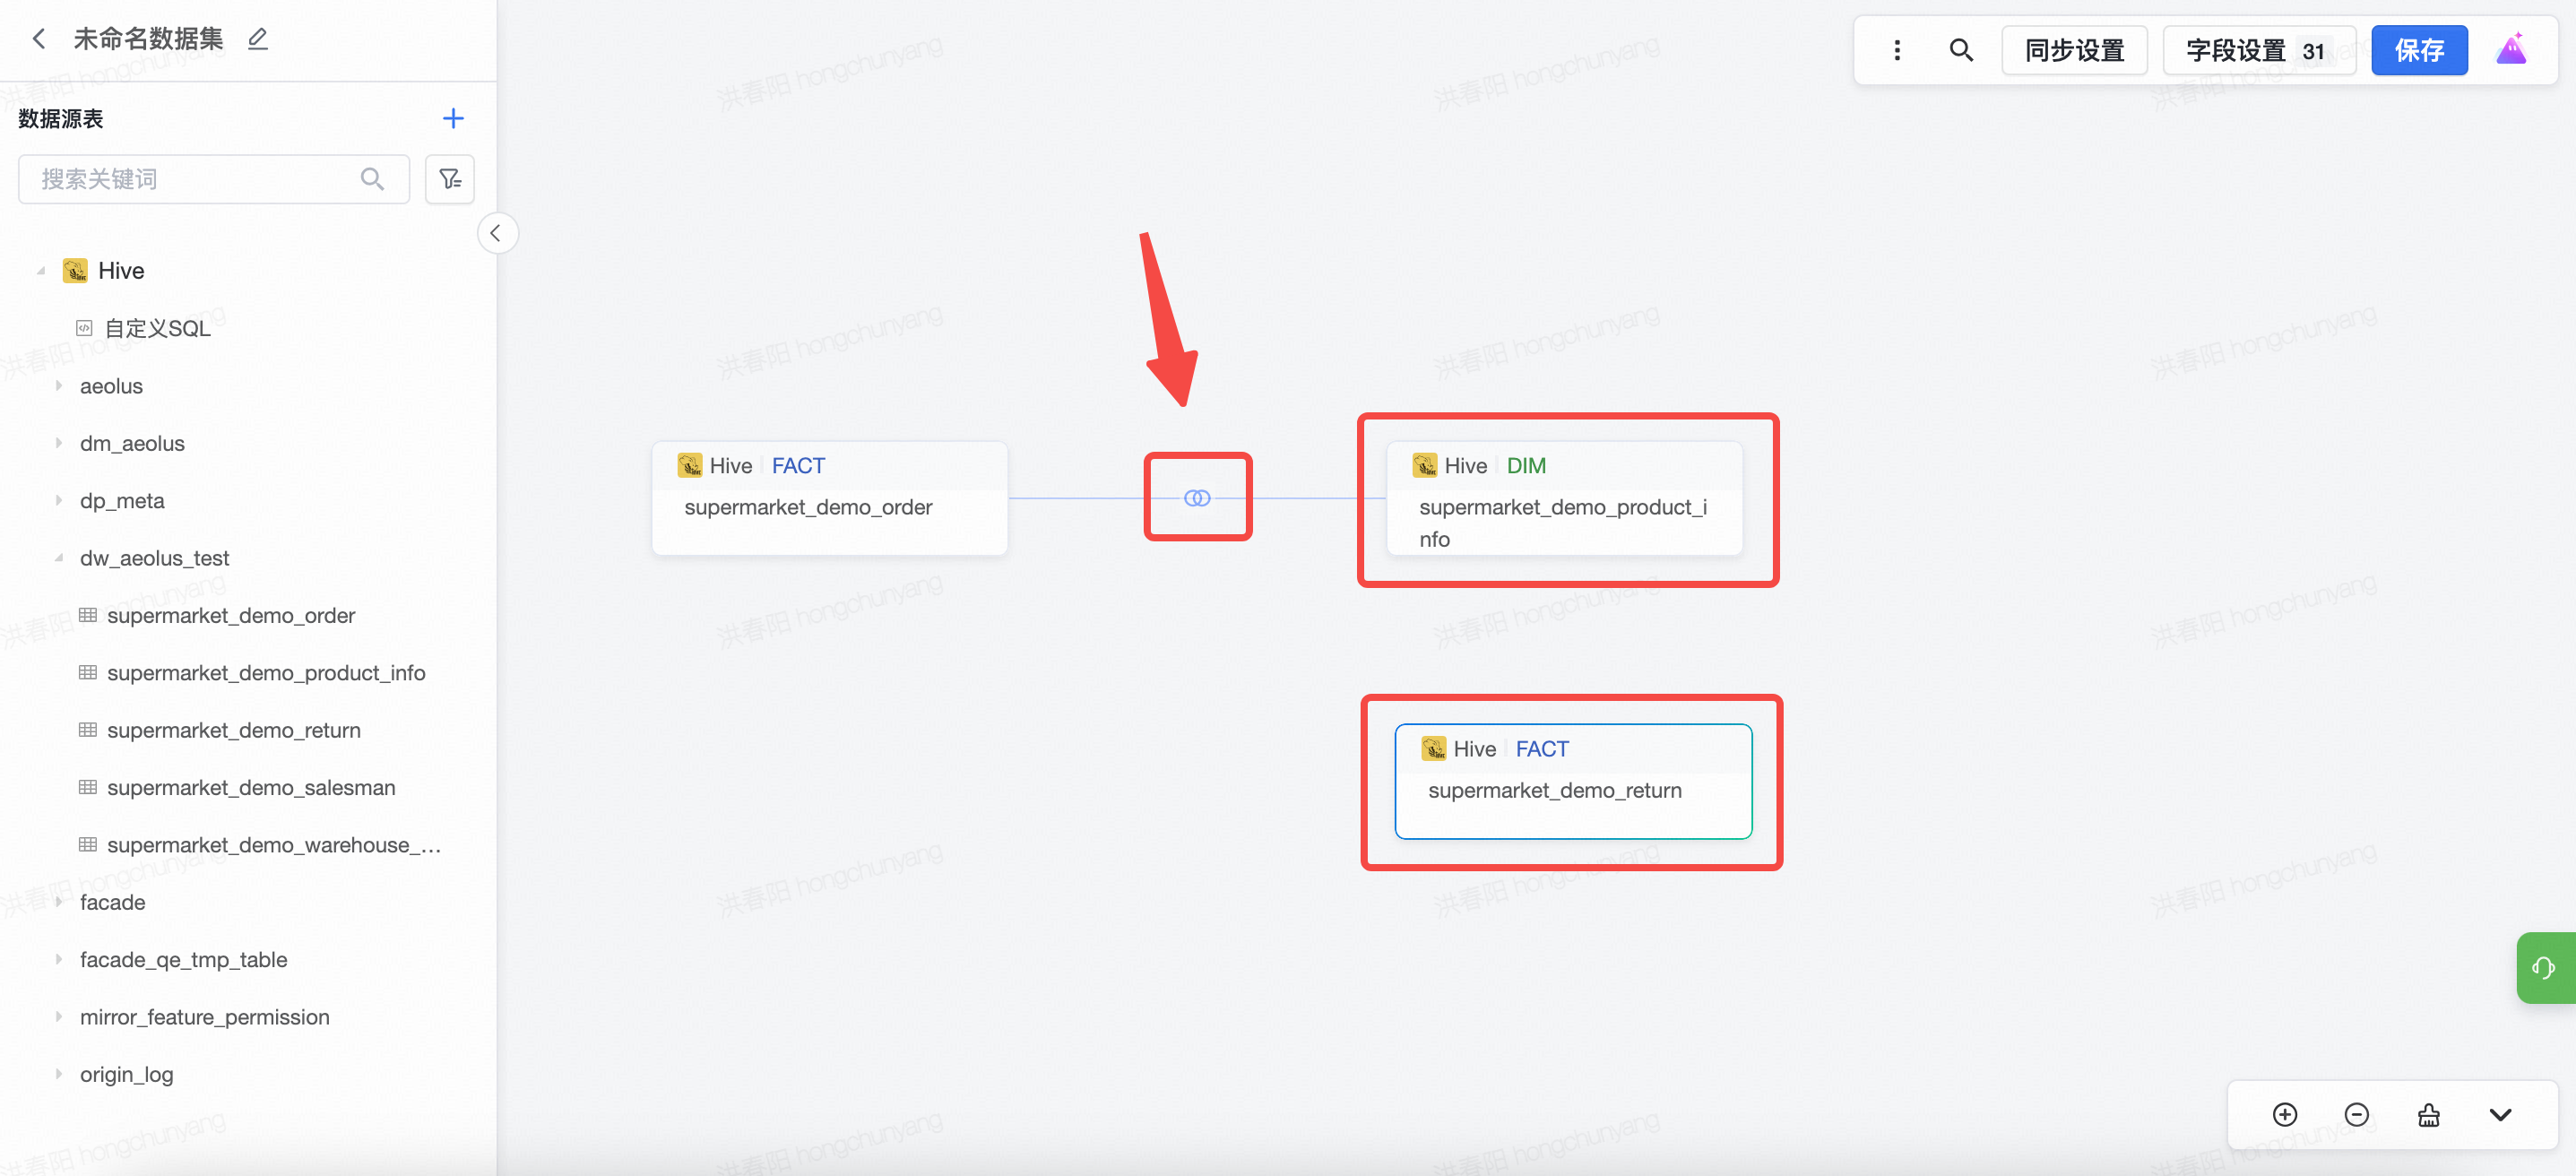Click the blue 保存 save button
The image size is (2576, 1176).
[2419, 50]
